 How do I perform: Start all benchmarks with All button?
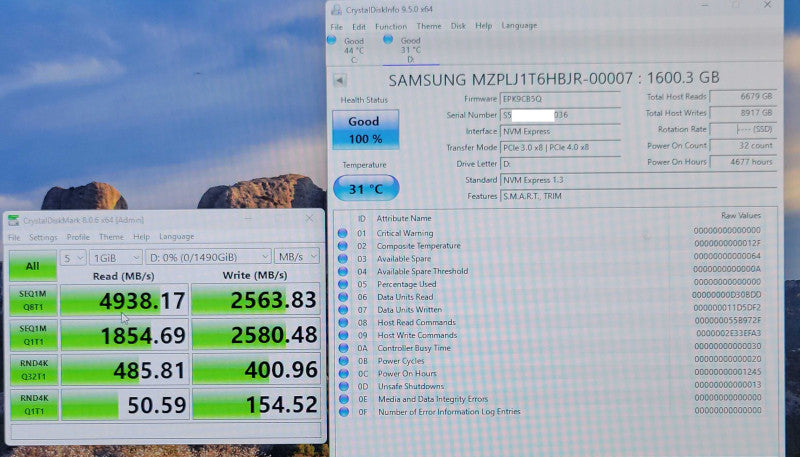tap(33, 266)
